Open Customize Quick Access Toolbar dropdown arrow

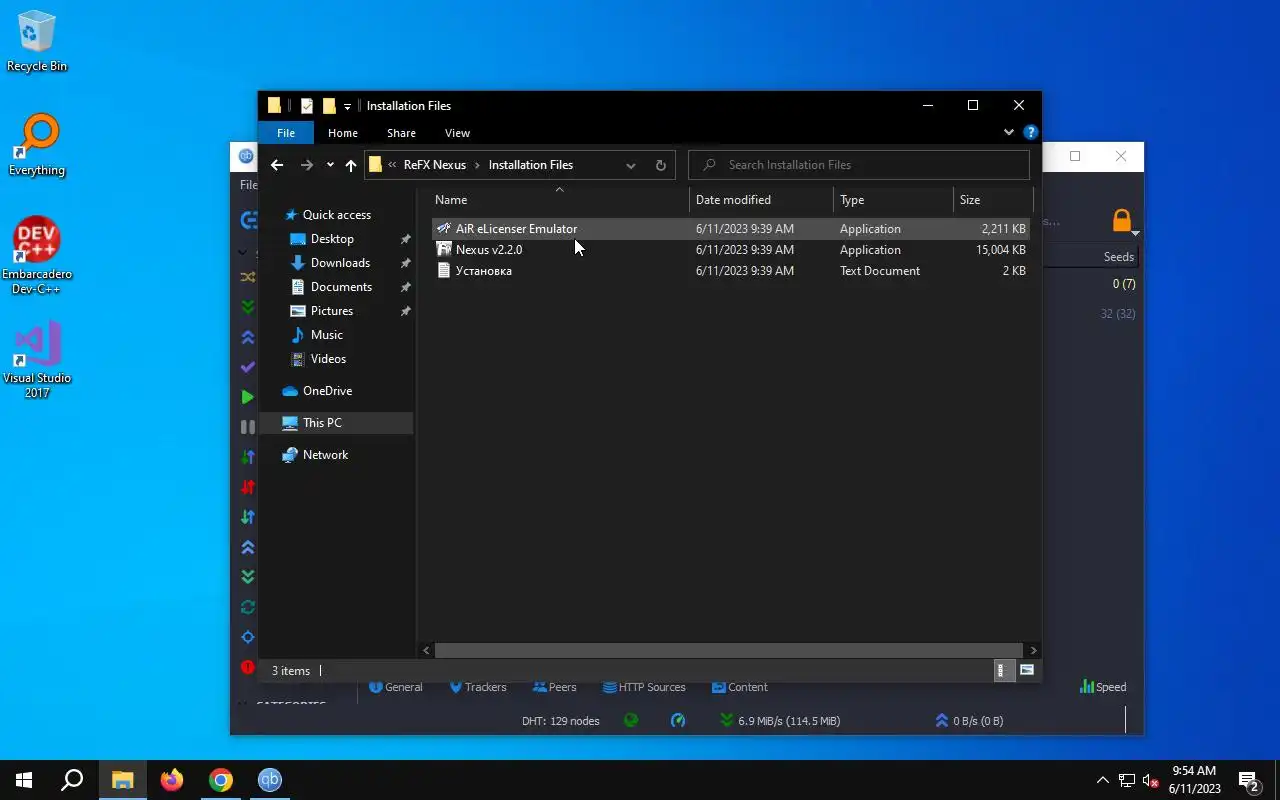(347, 106)
